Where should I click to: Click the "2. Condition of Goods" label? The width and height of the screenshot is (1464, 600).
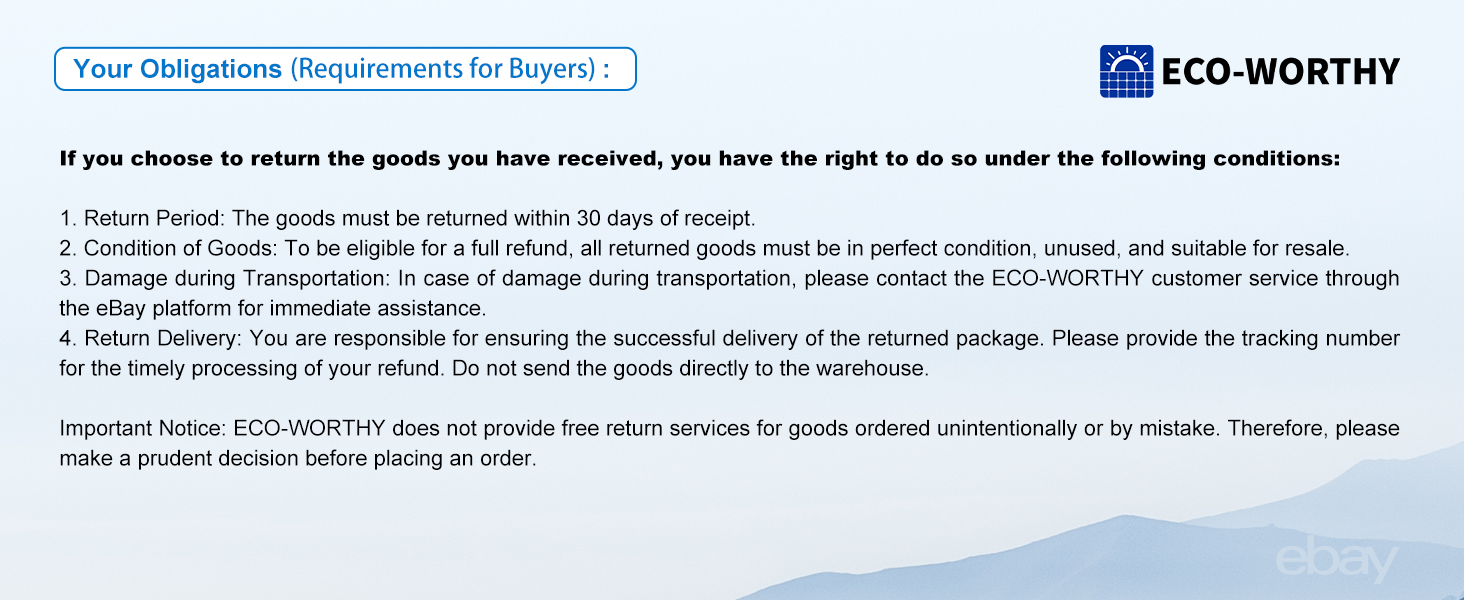pos(165,248)
